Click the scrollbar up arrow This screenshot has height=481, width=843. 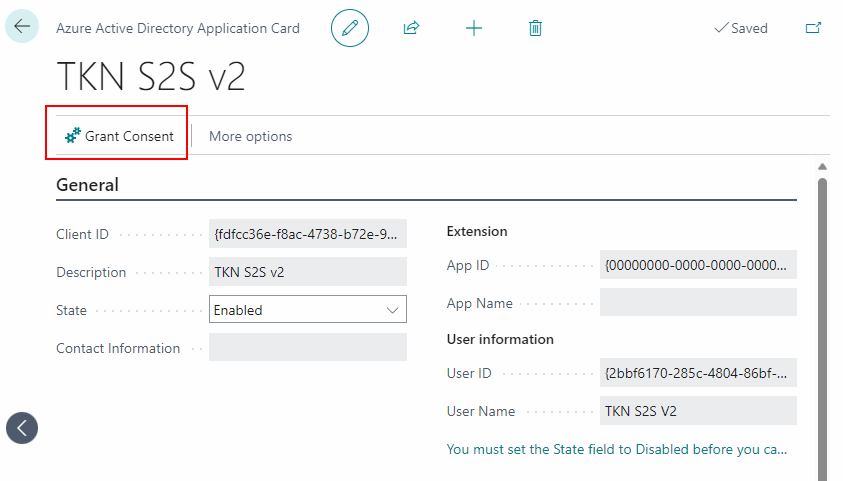click(x=822, y=167)
